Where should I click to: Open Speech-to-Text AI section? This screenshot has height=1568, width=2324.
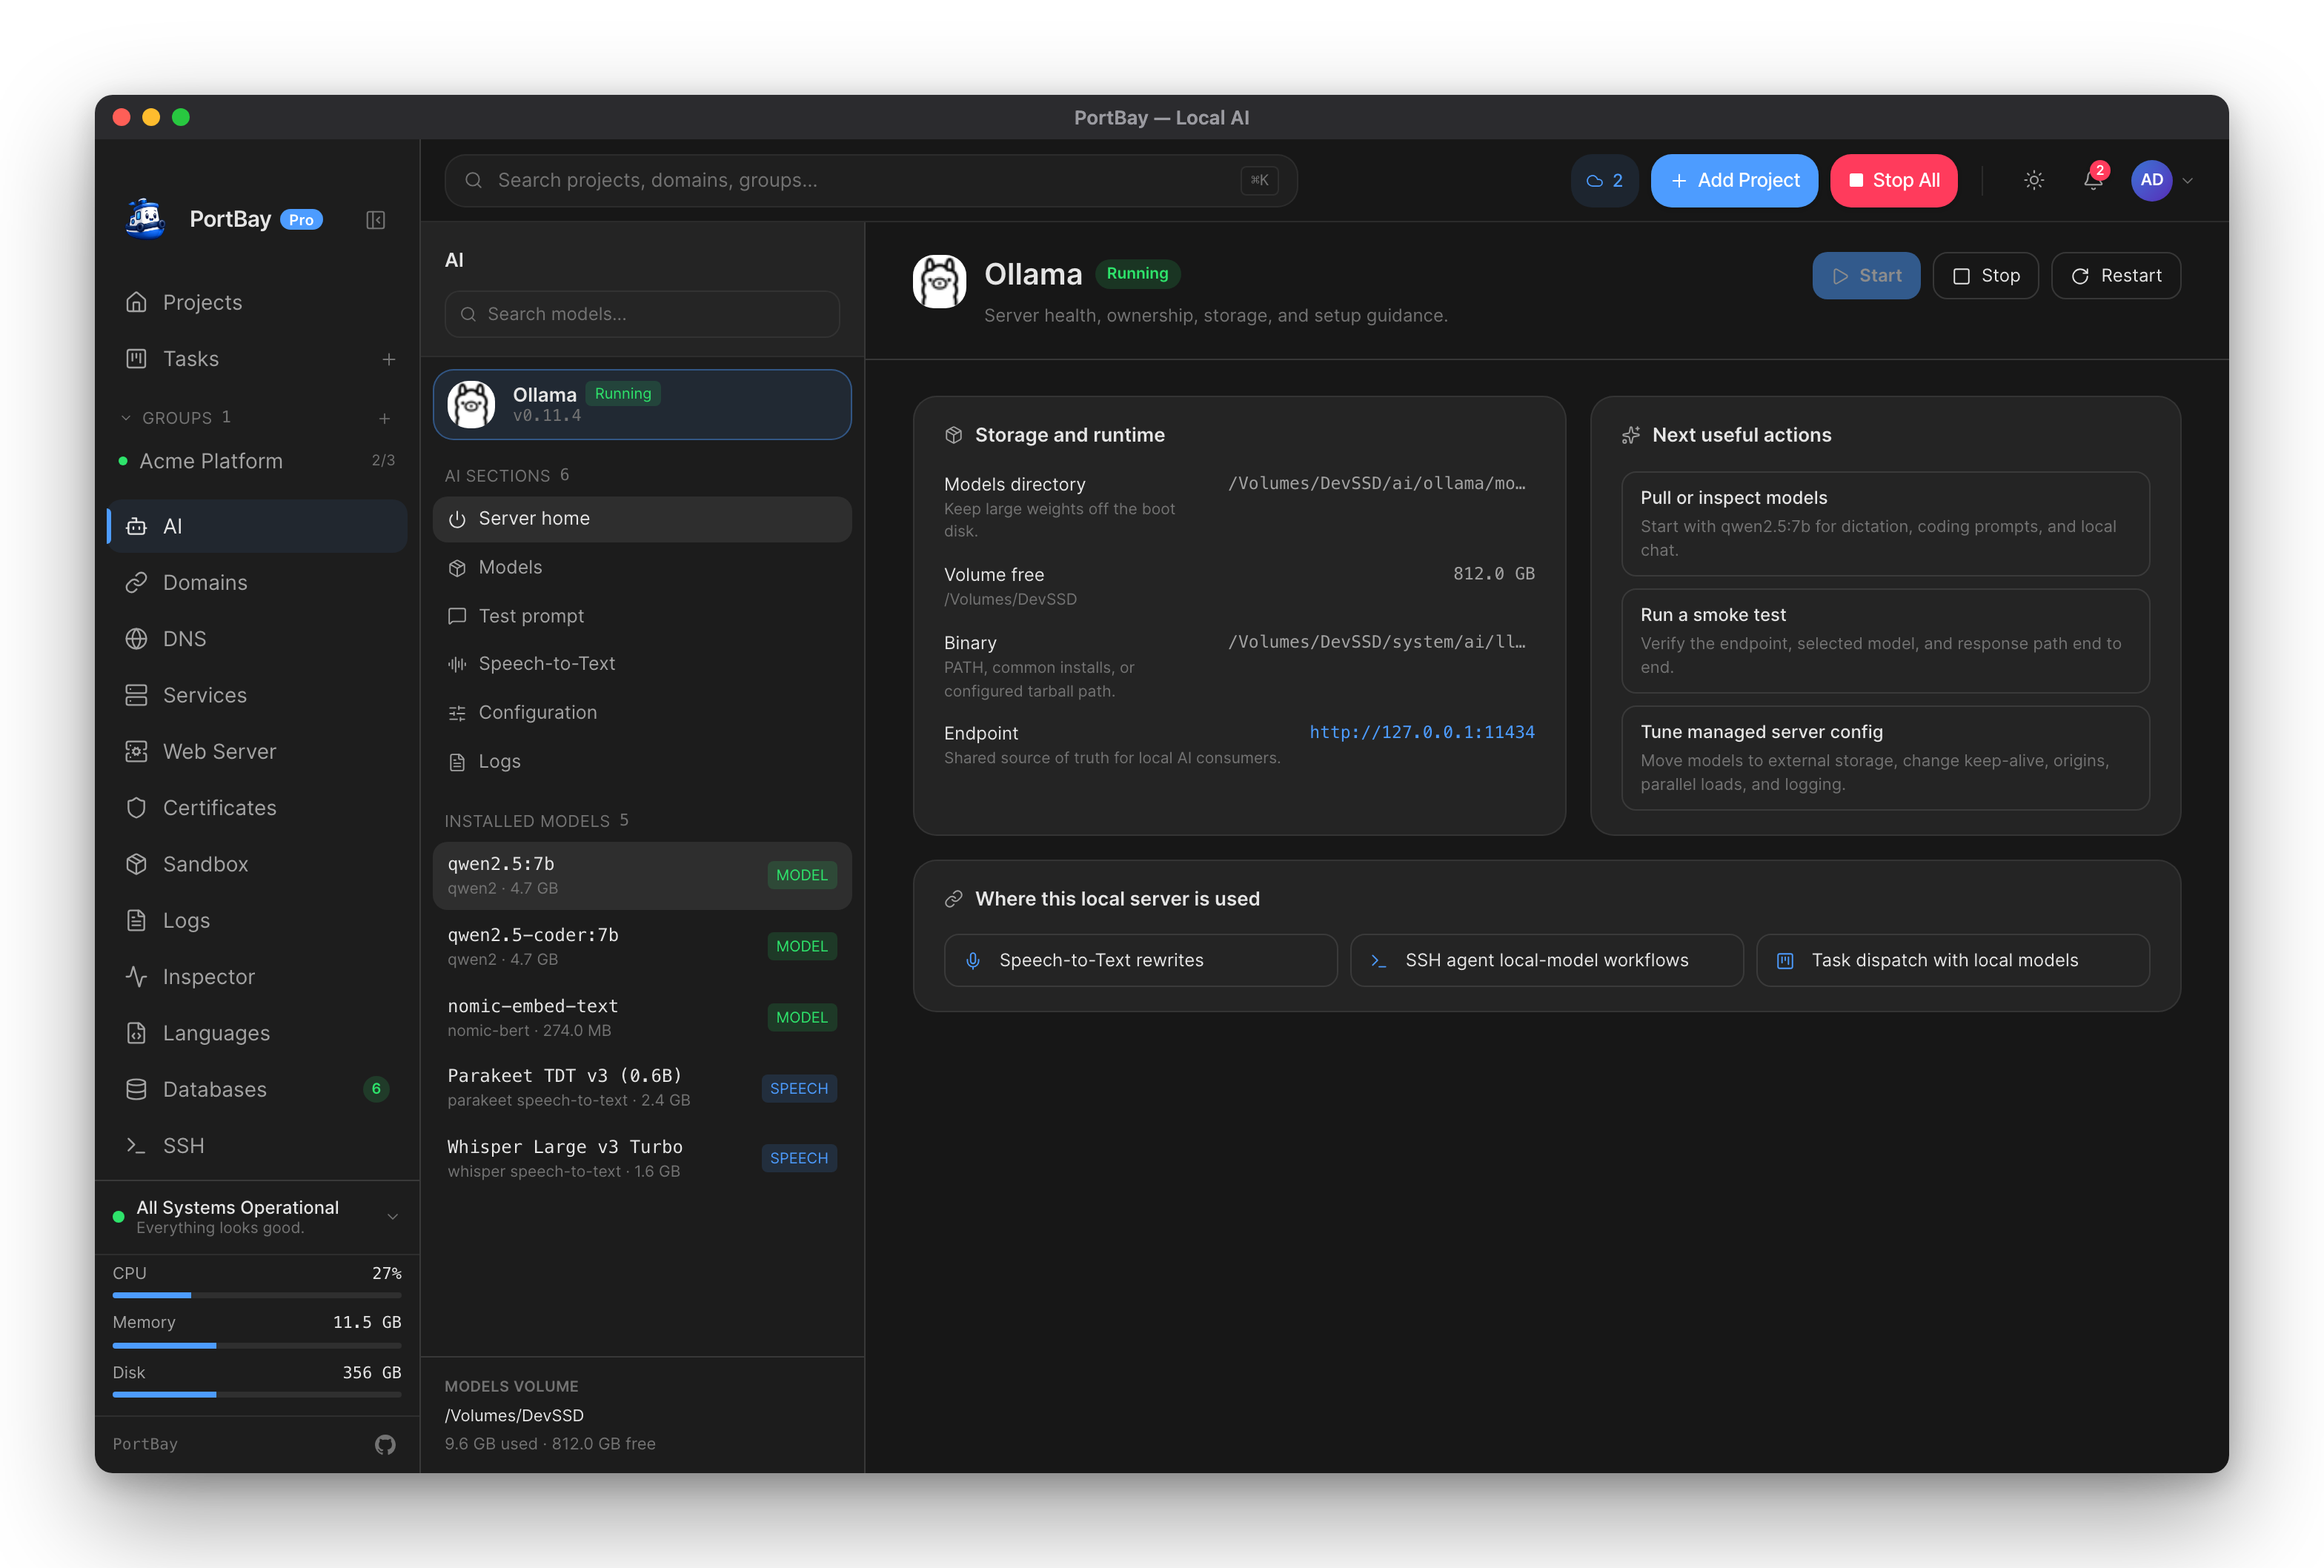642,664
